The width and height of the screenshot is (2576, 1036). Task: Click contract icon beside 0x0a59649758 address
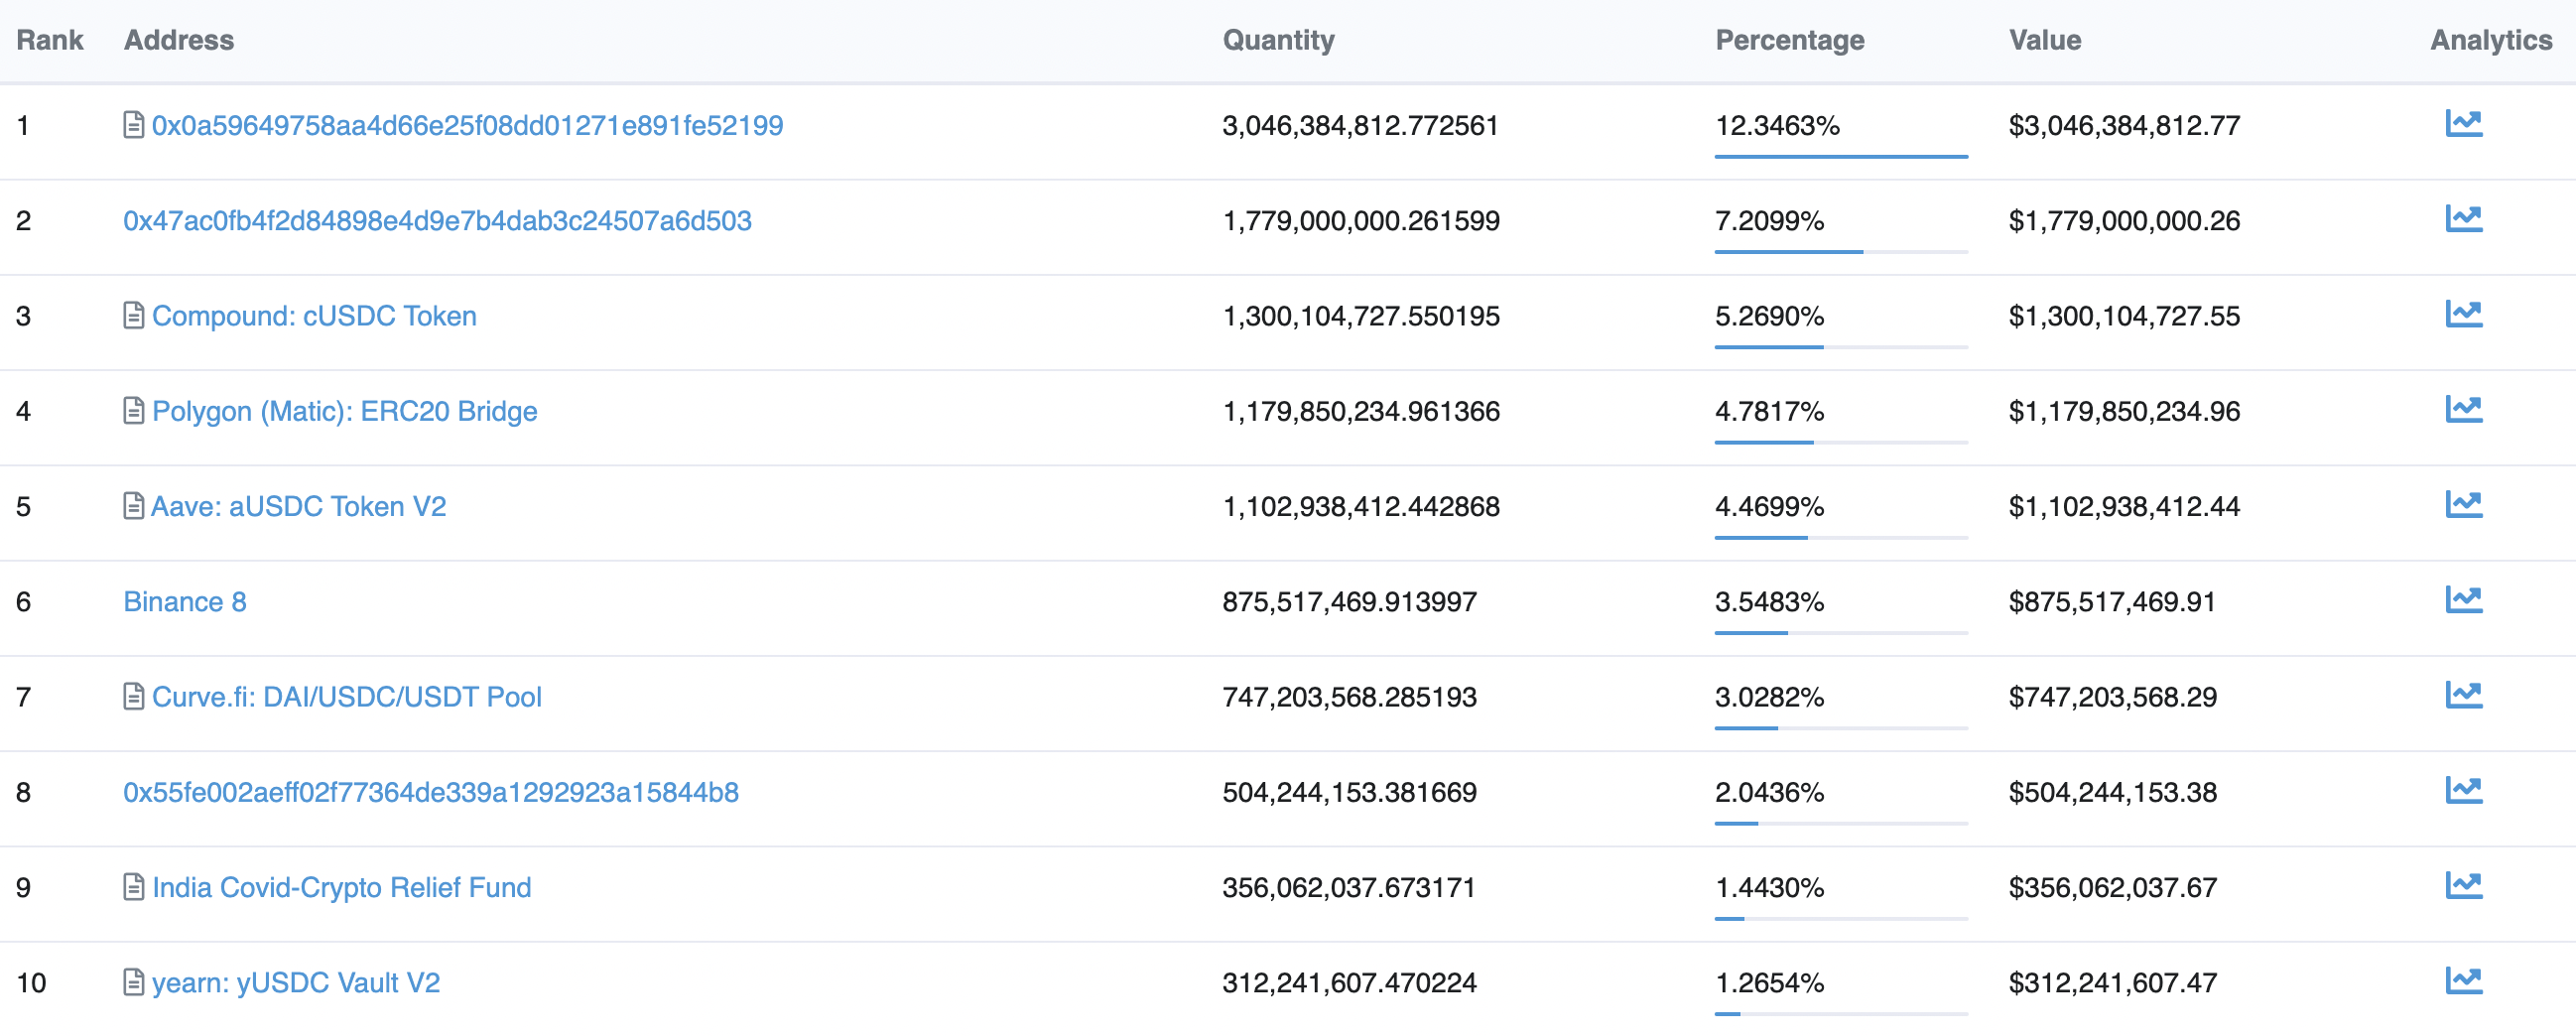pyautogui.click(x=133, y=125)
